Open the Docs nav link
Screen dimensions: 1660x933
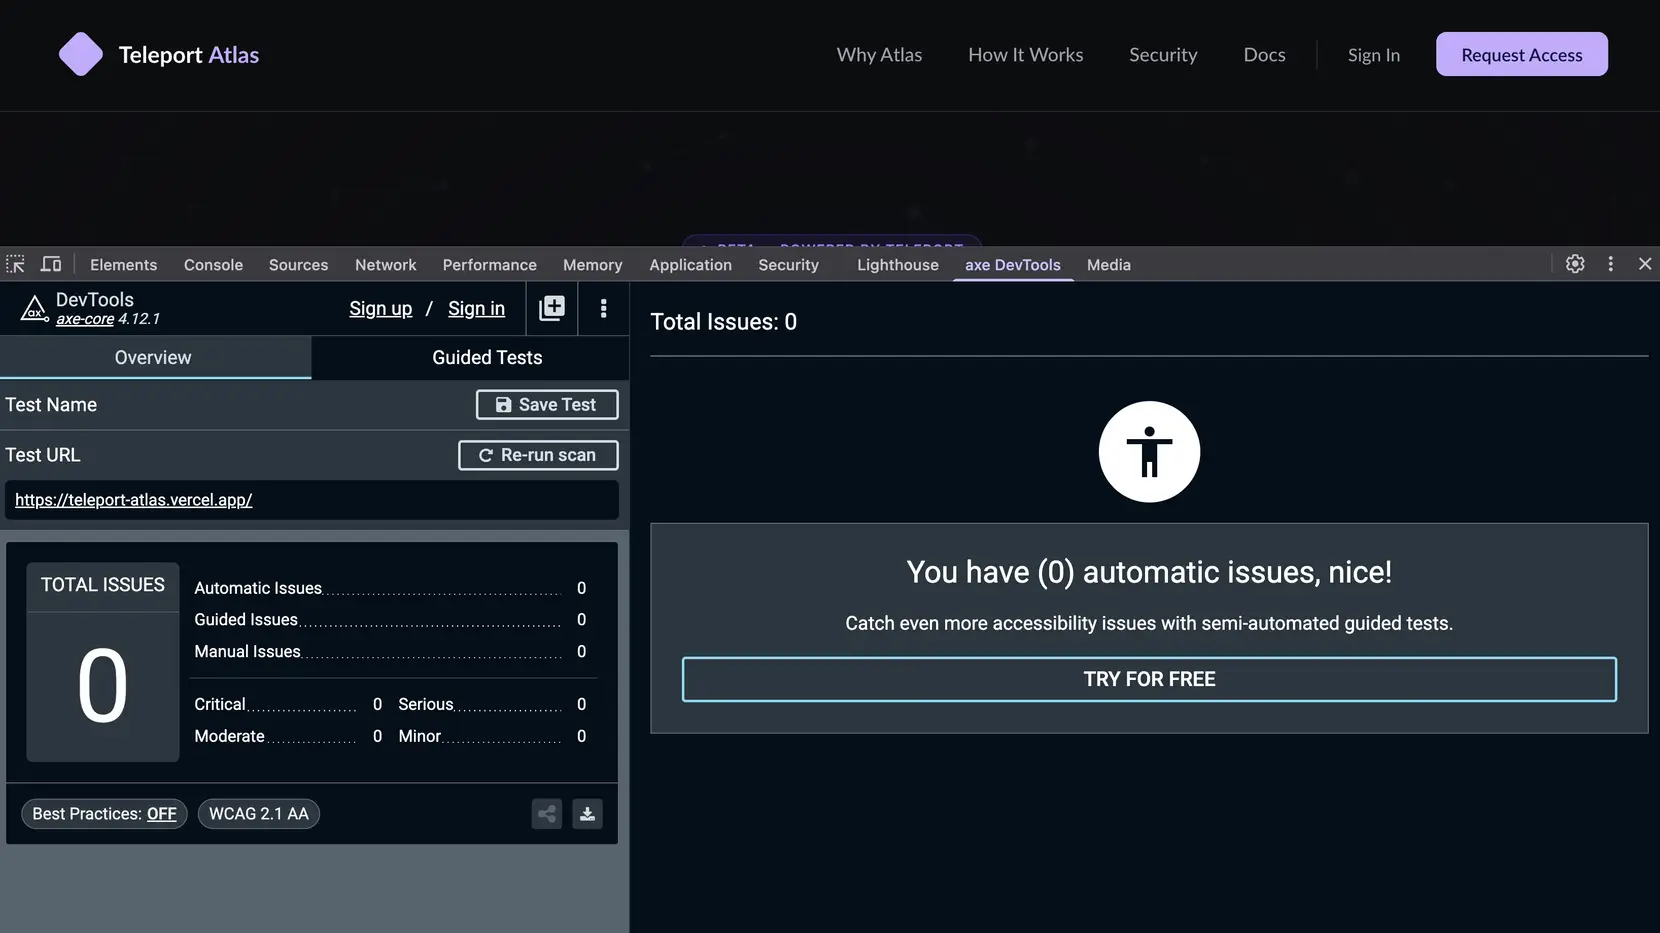pyautogui.click(x=1264, y=55)
